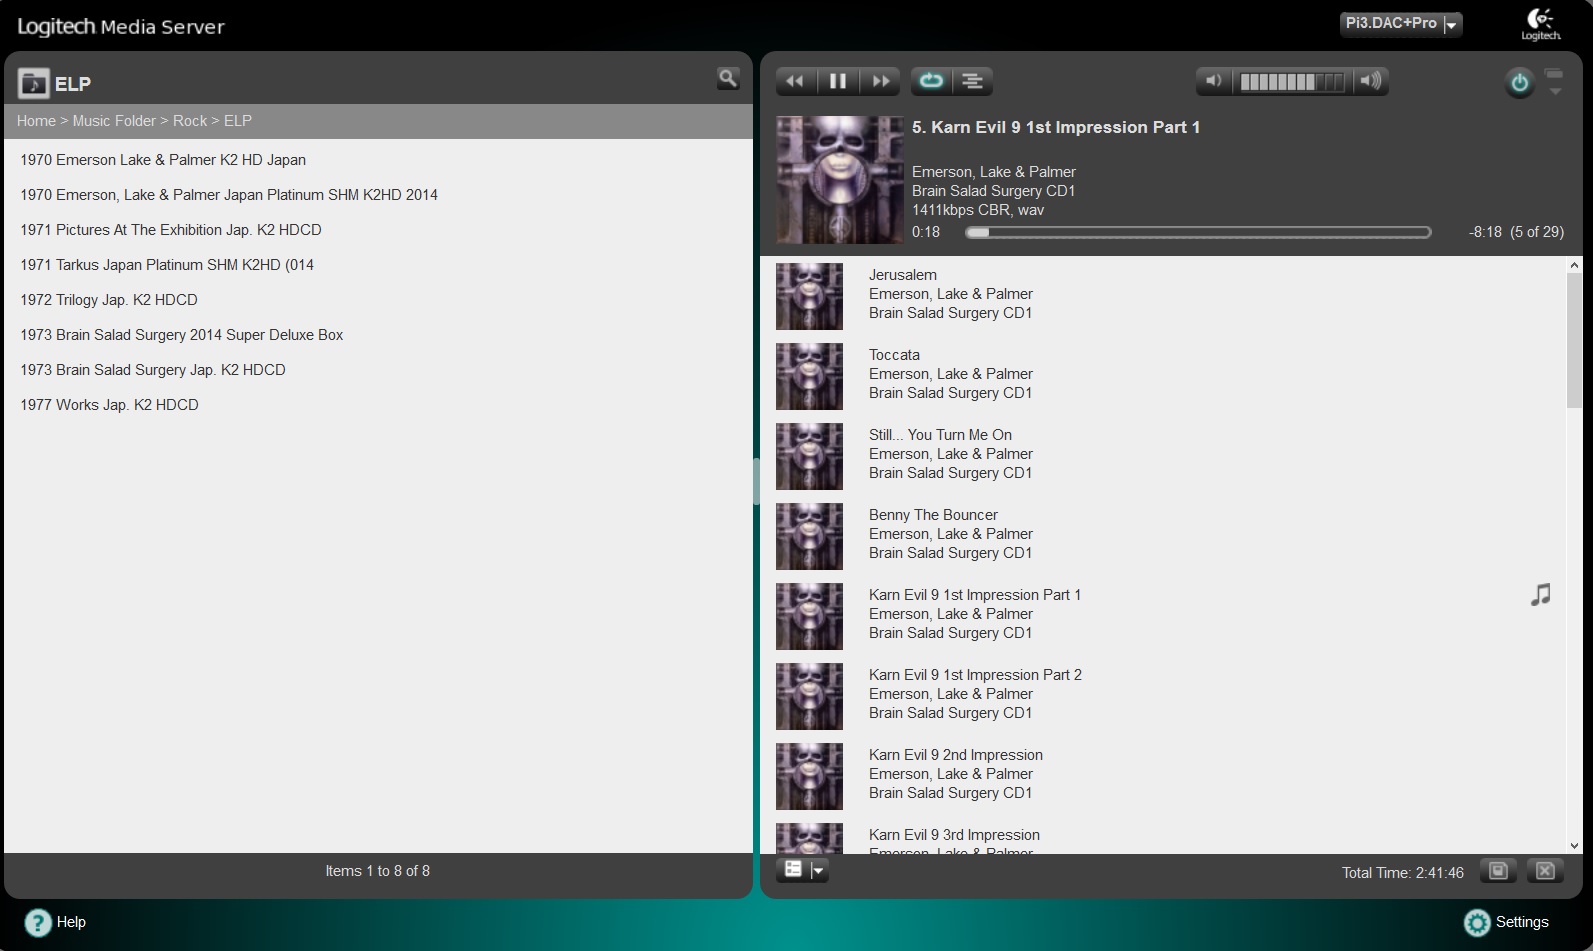Viewport: 1593px width, 951px height.
Task: Set volume using the volume bar
Action: [1292, 82]
